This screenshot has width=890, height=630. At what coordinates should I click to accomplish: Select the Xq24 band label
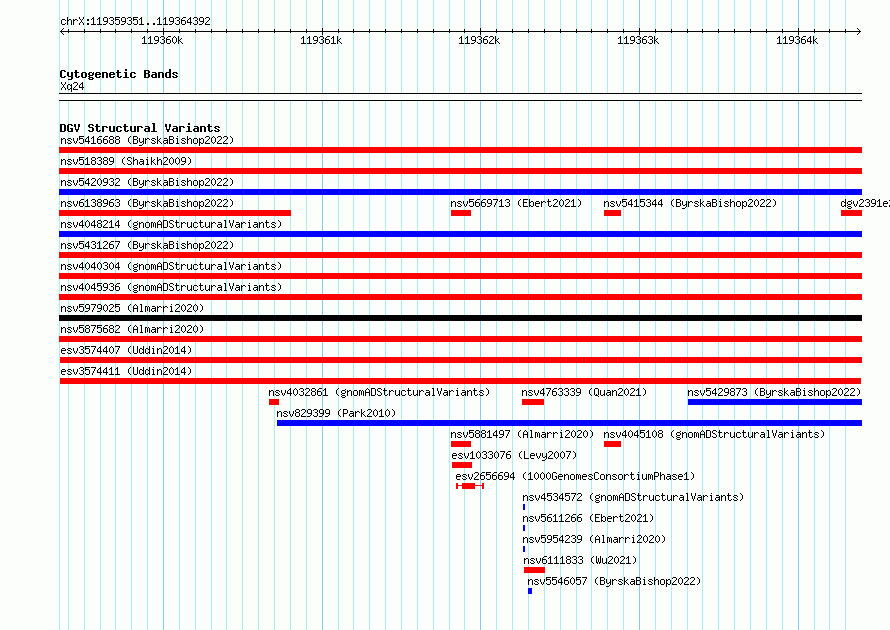72,86
